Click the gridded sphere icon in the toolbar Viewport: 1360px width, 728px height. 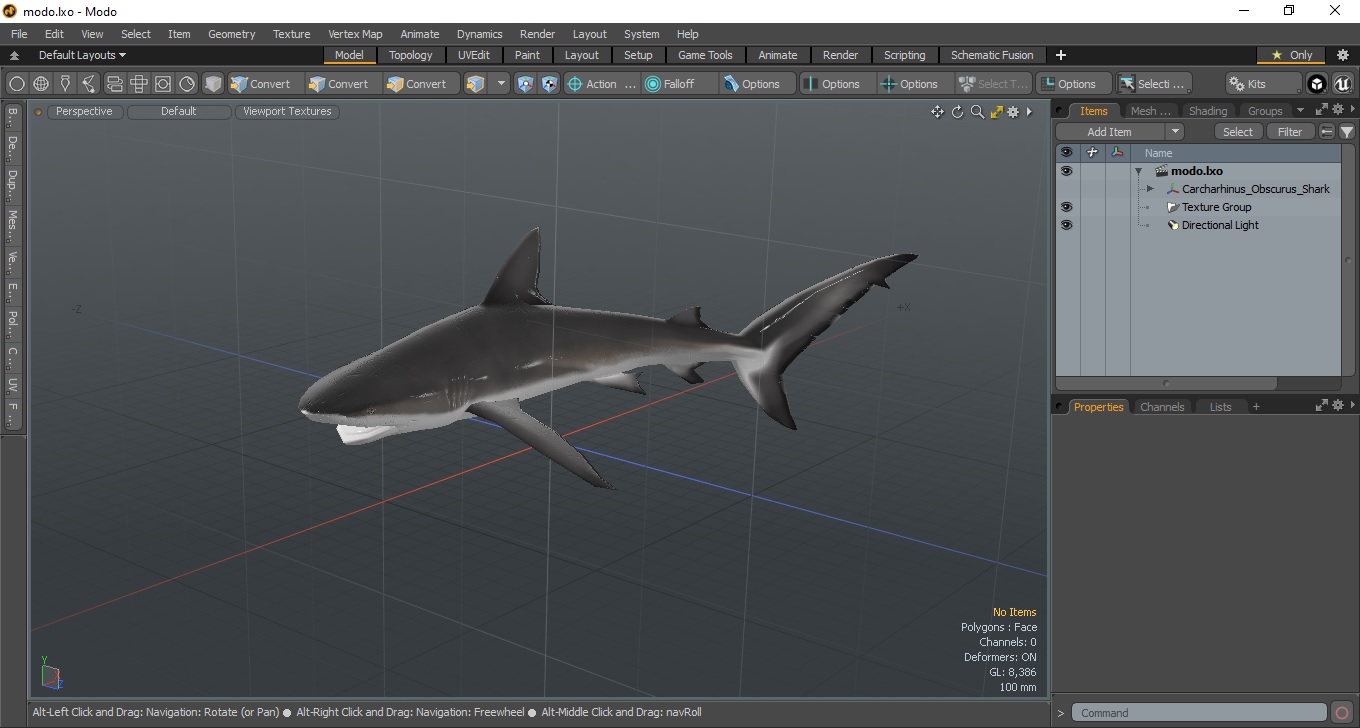41,84
